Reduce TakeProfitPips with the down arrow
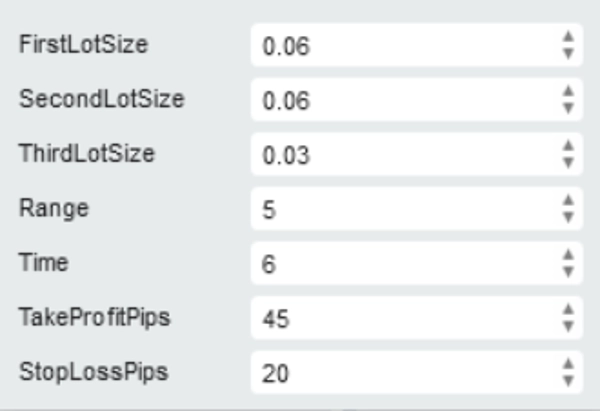The height and width of the screenshot is (411, 600). coord(568,326)
